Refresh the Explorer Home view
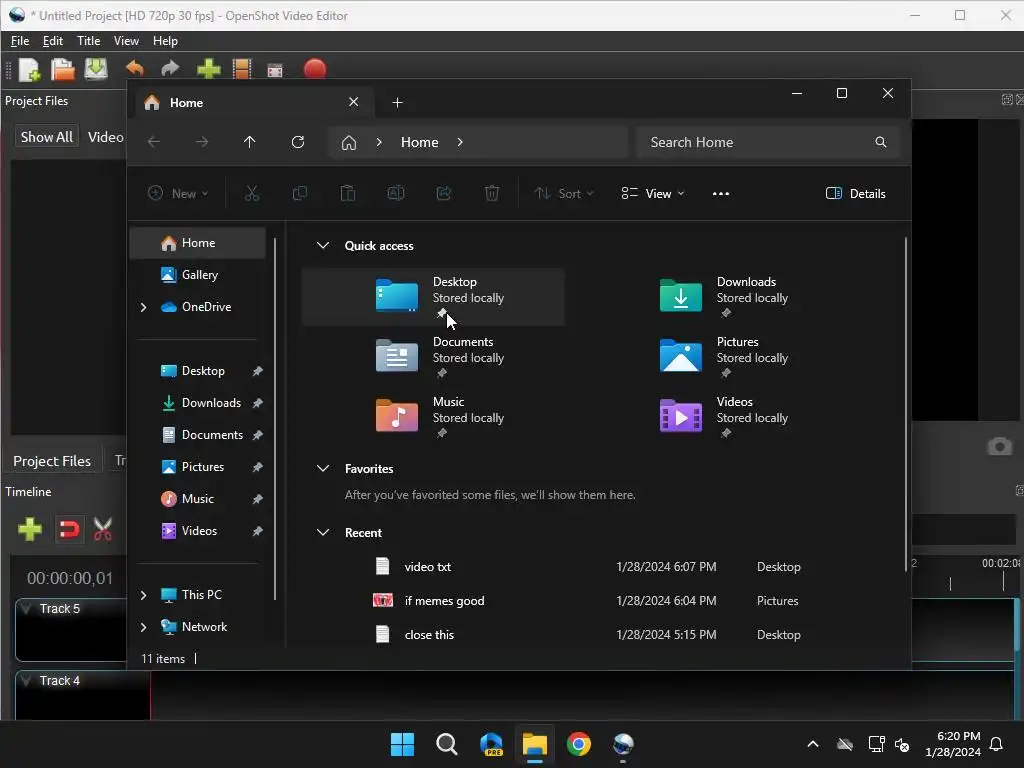1024x768 pixels. pos(298,142)
